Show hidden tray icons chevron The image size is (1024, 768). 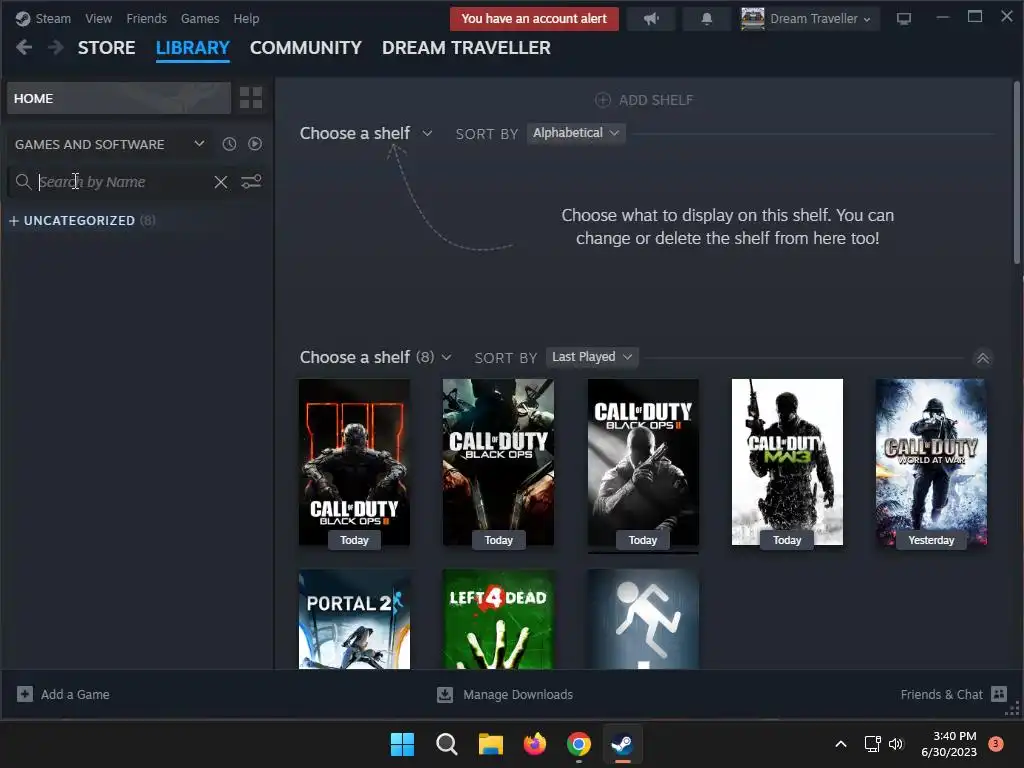[841, 744]
